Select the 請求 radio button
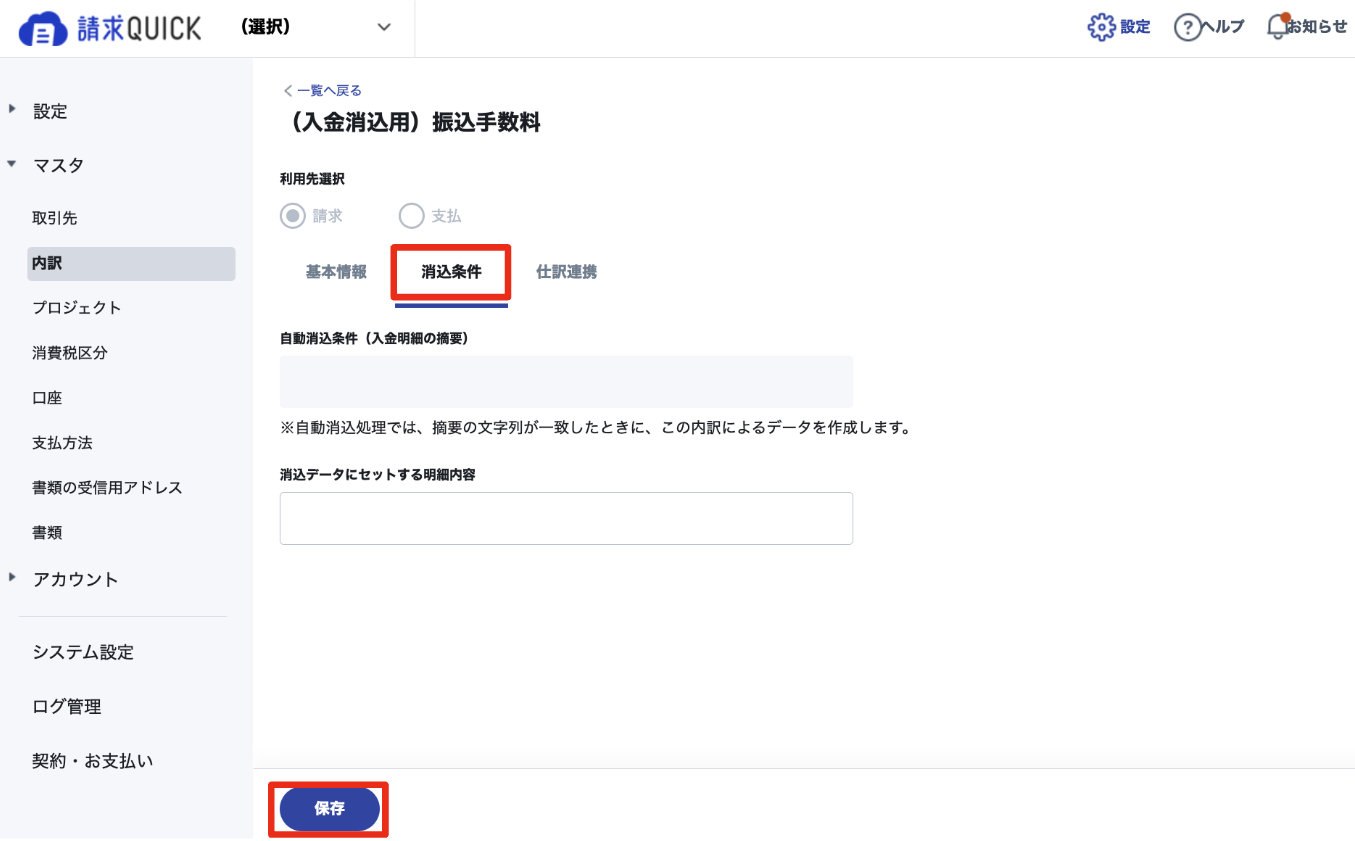This screenshot has height=841, width=1355. pyautogui.click(x=293, y=216)
